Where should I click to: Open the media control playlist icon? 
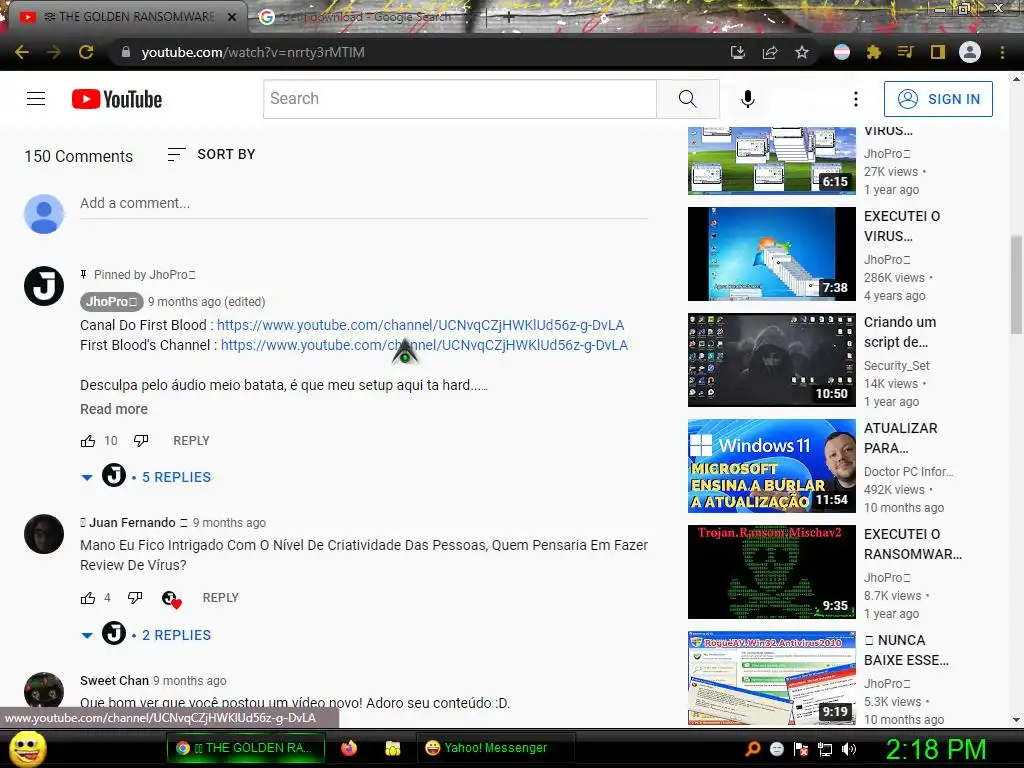[x=906, y=52]
